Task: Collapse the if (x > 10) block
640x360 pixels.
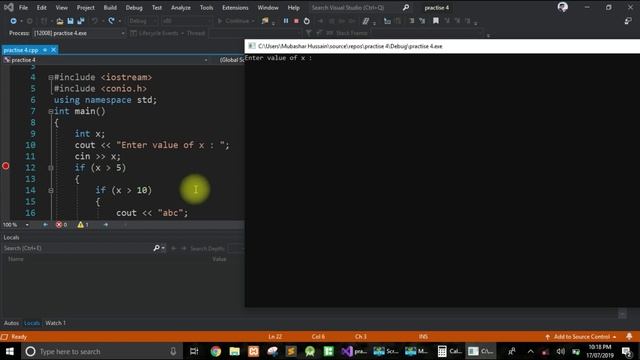Action: [x=51, y=190]
